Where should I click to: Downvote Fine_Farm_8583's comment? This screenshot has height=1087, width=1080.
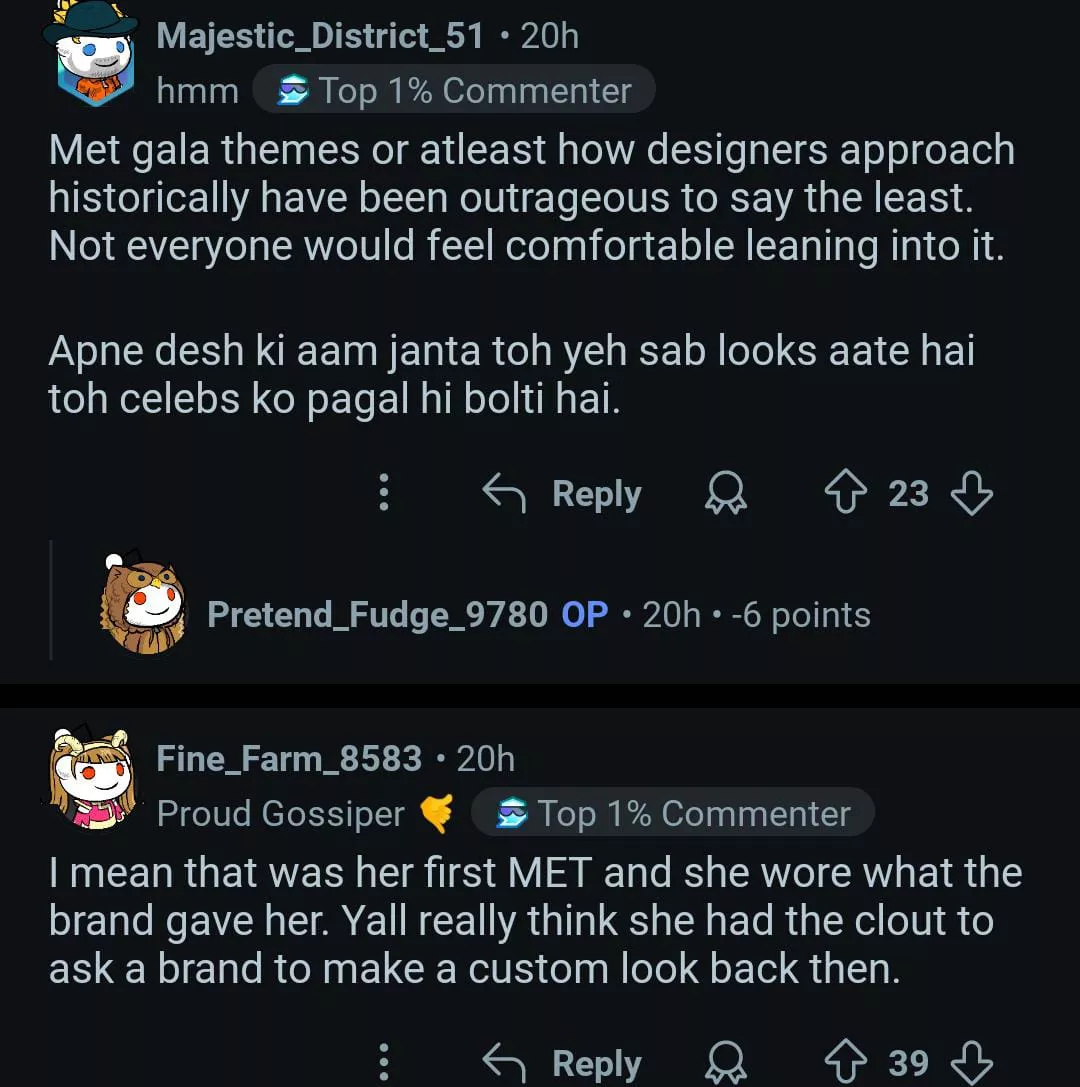tap(971, 1063)
